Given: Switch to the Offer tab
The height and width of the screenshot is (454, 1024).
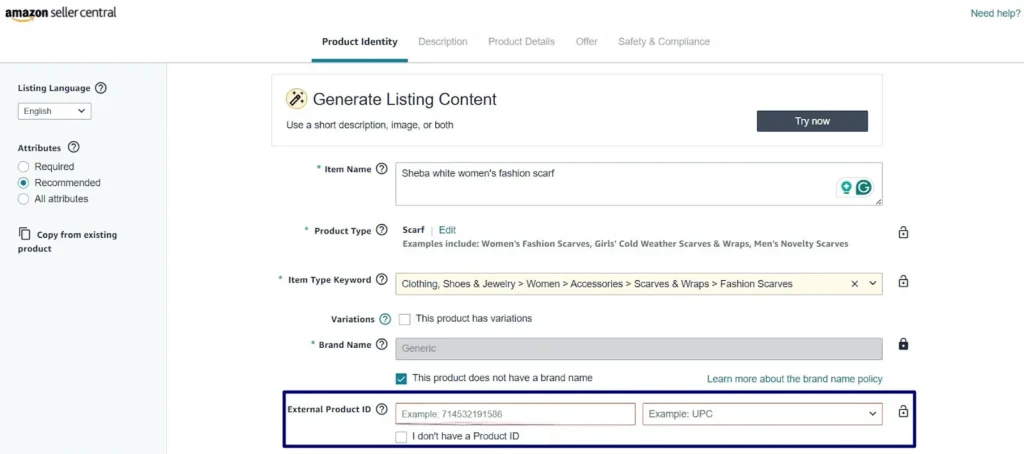Looking at the screenshot, I should (x=586, y=42).
